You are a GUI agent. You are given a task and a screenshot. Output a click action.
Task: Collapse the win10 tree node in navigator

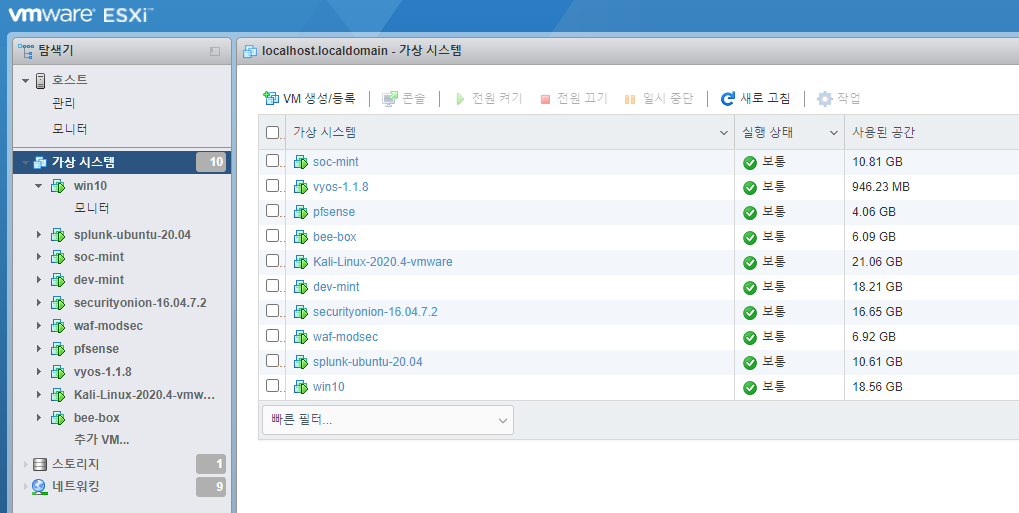[38, 186]
